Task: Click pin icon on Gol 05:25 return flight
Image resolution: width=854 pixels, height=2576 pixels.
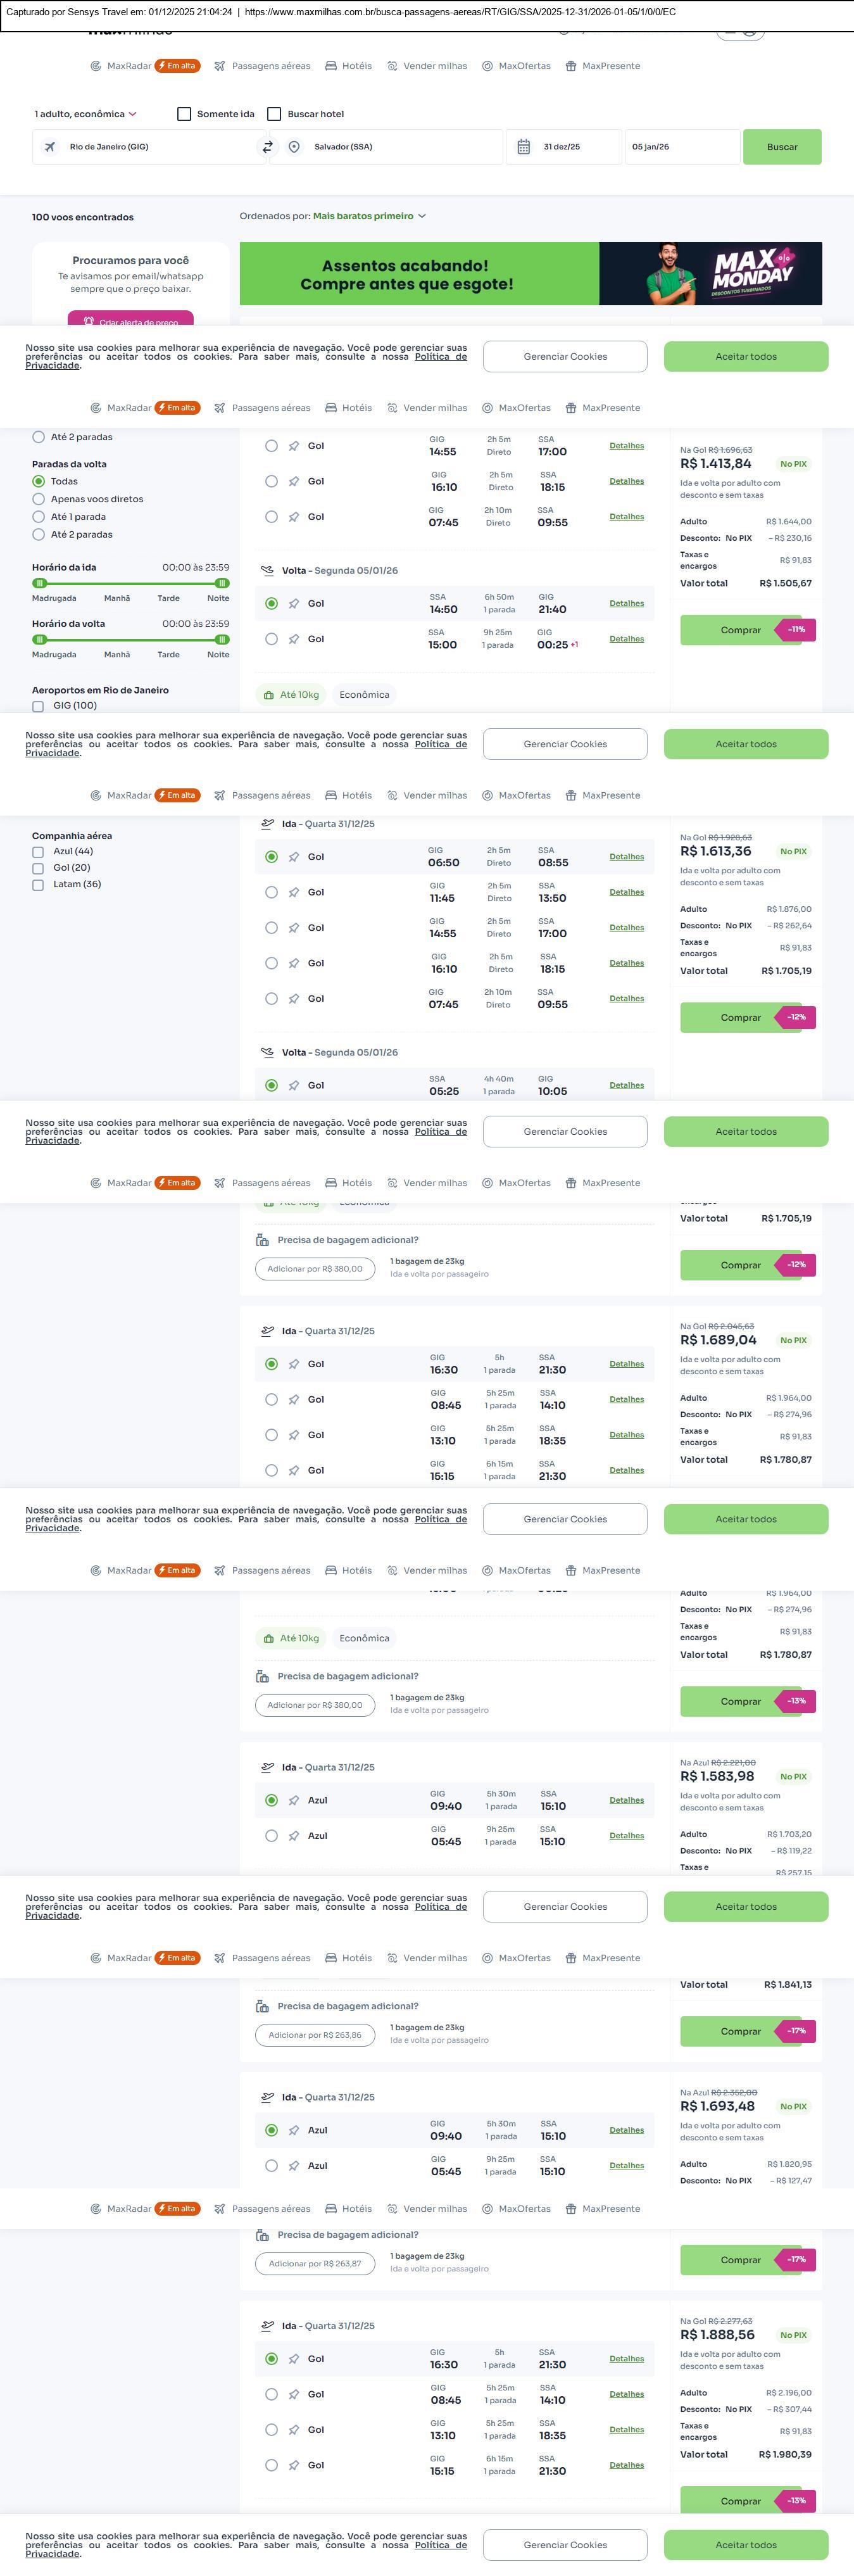Action: (x=294, y=1085)
